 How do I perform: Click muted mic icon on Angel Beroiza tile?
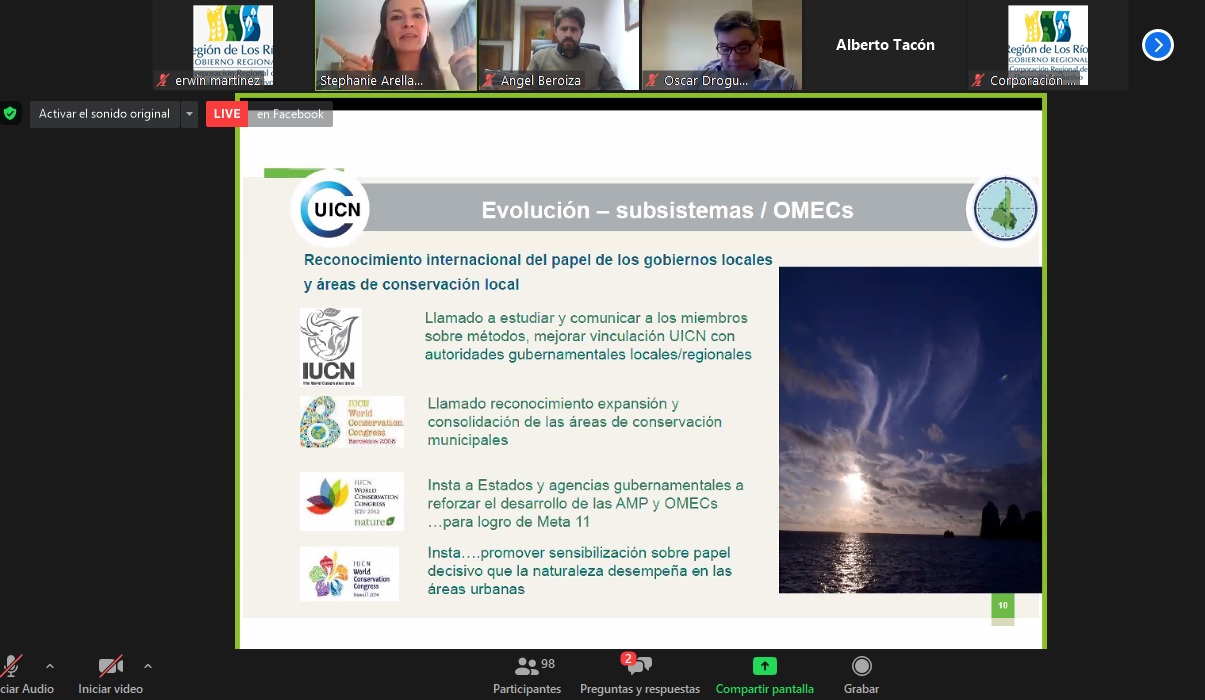pyautogui.click(x=489, y=80)
